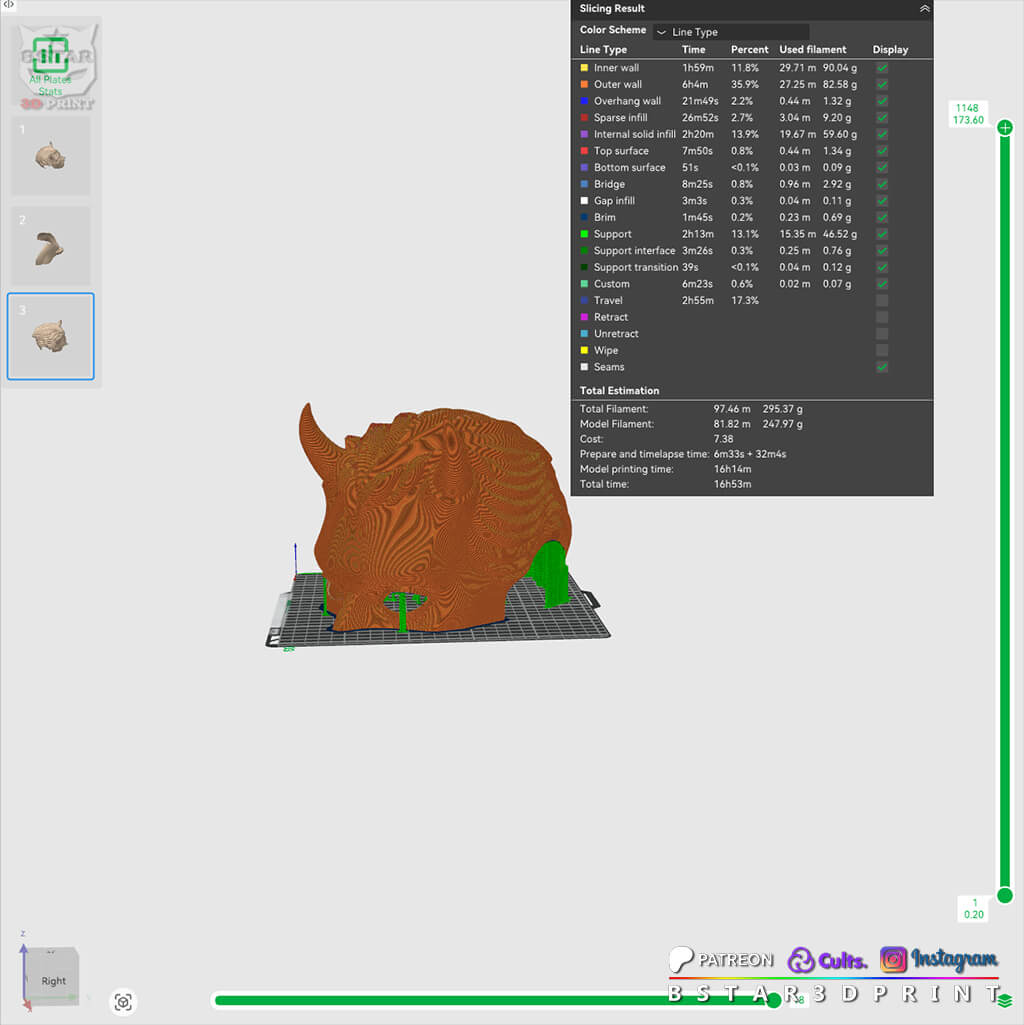
Task: Toggle the sidebar collapse arrows at top left
Action: coord(9,5)
